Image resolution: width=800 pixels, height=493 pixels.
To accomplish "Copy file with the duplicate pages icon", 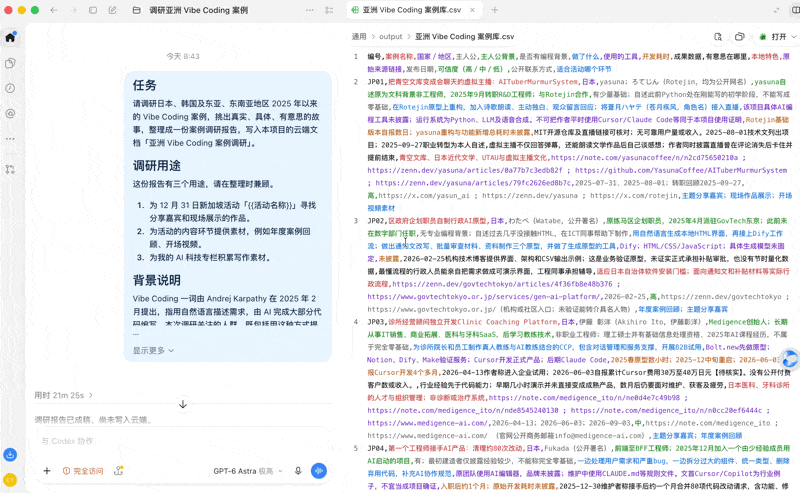I will [739, 37].
